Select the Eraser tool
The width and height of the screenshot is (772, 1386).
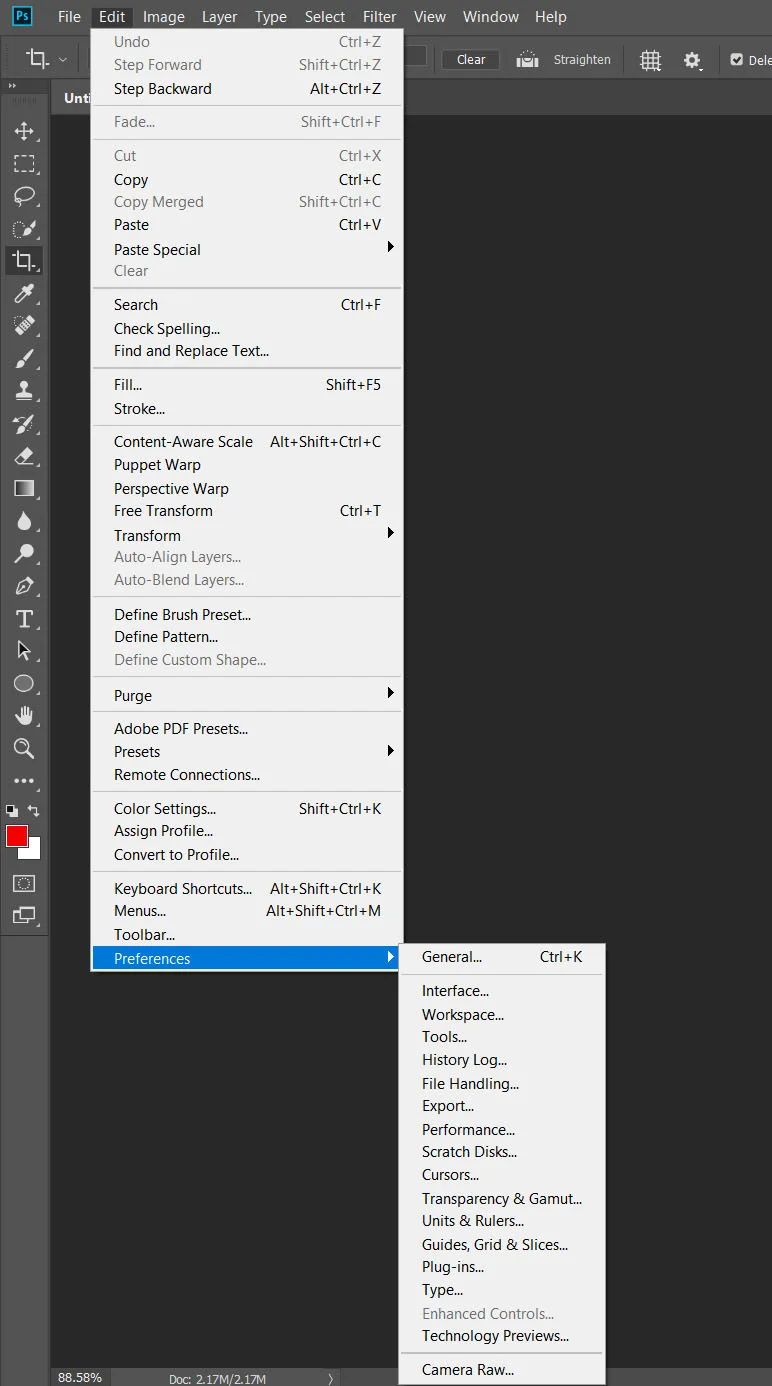coord(24,456)
